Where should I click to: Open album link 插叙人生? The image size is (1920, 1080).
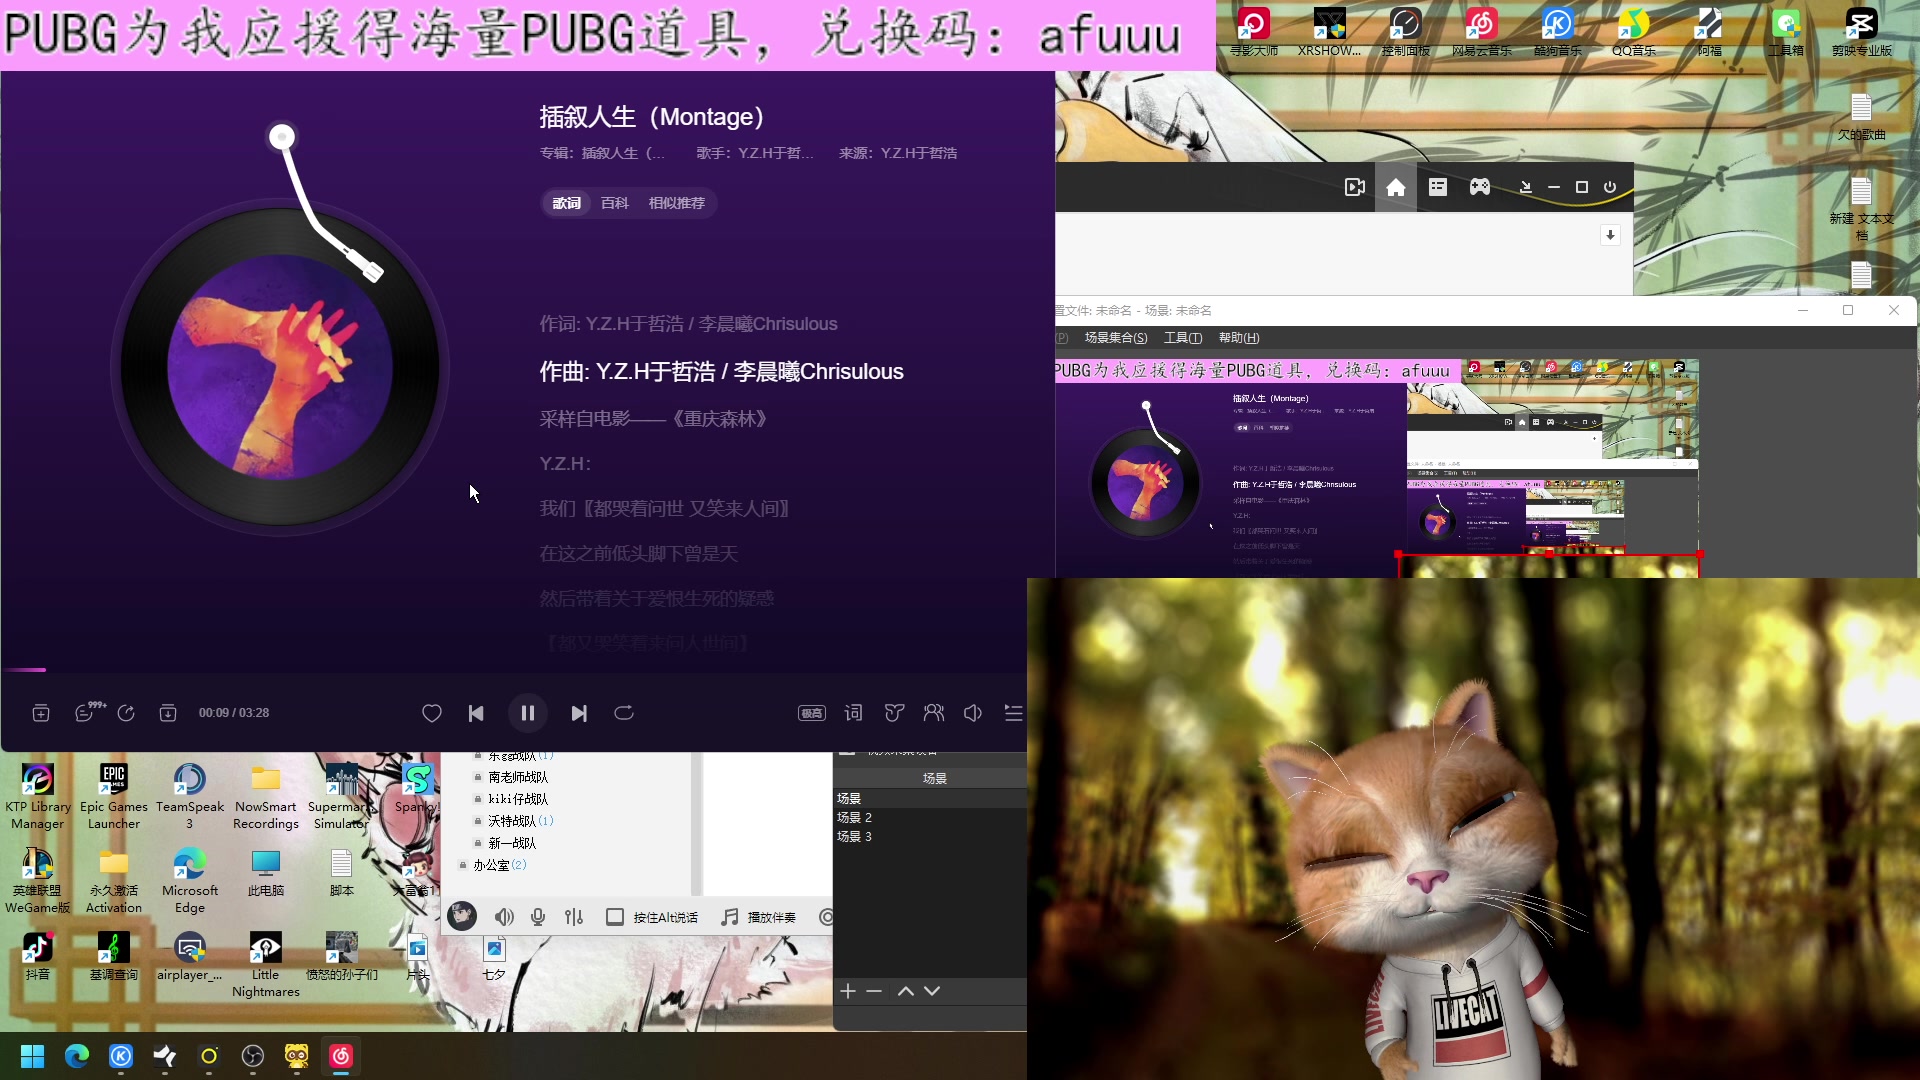[x=623, y=153]
